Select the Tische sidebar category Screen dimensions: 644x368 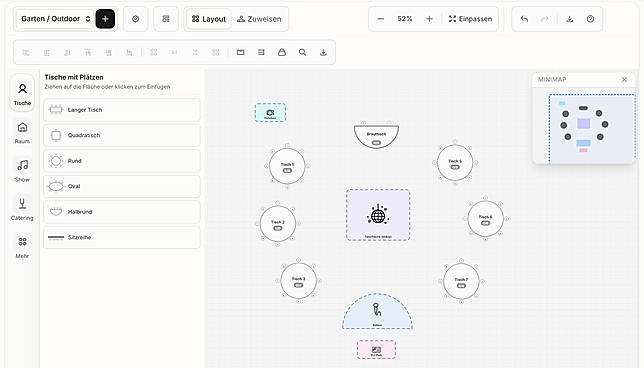22,94
